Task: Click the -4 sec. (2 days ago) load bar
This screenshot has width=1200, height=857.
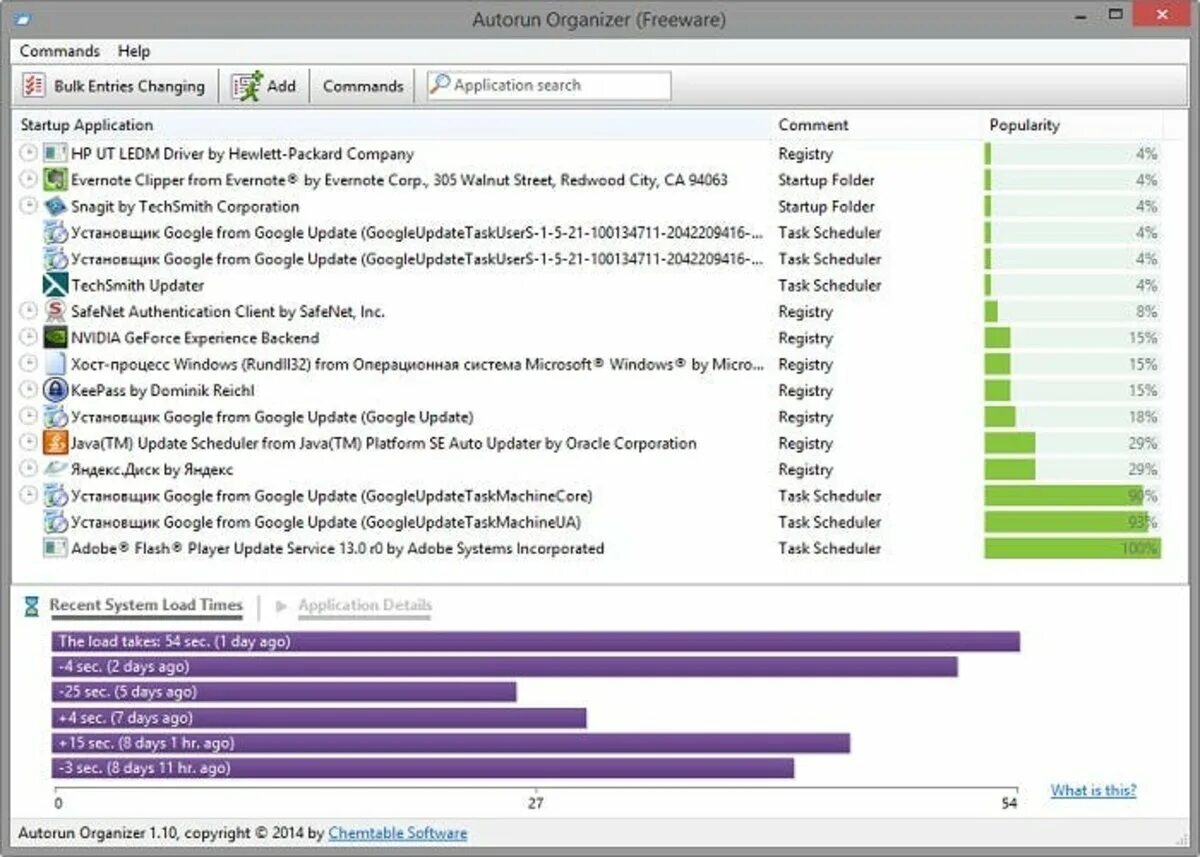Action: pyautogui.click(x=505, y=666)
